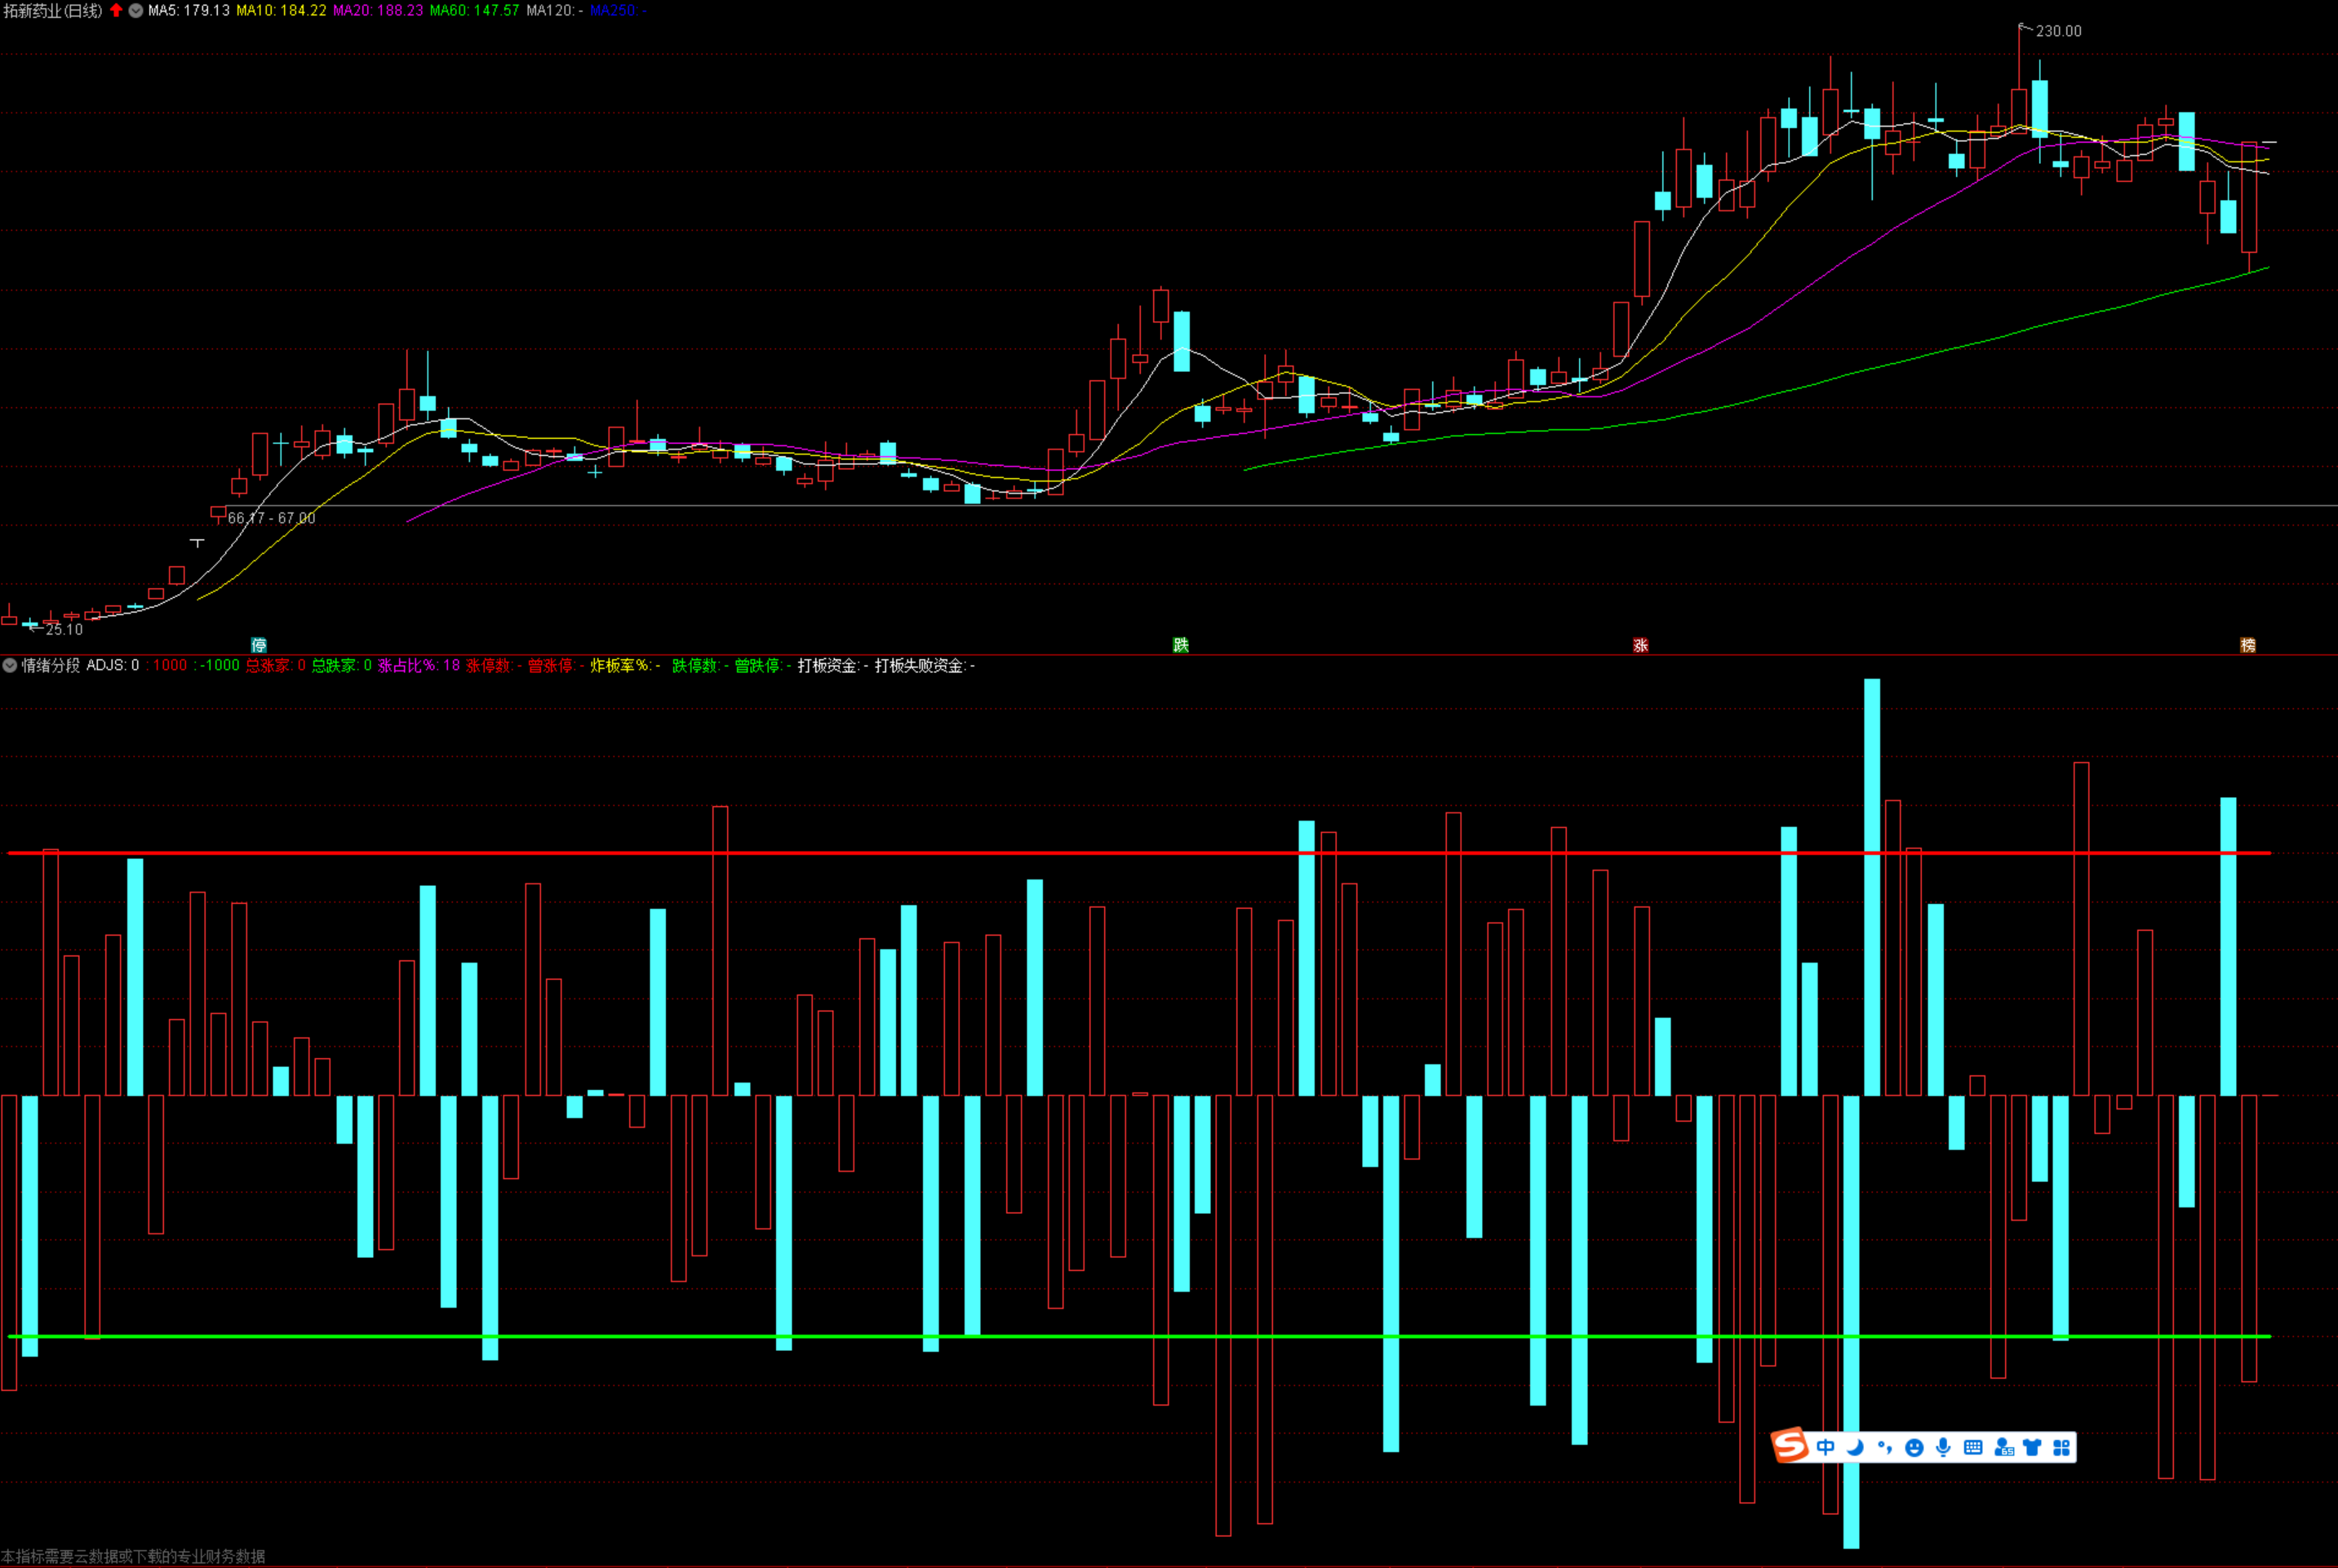The image size is (2338, 1568).
Task: Open the IME toolbox four-squares icon
Action: coord(2061,1447)
